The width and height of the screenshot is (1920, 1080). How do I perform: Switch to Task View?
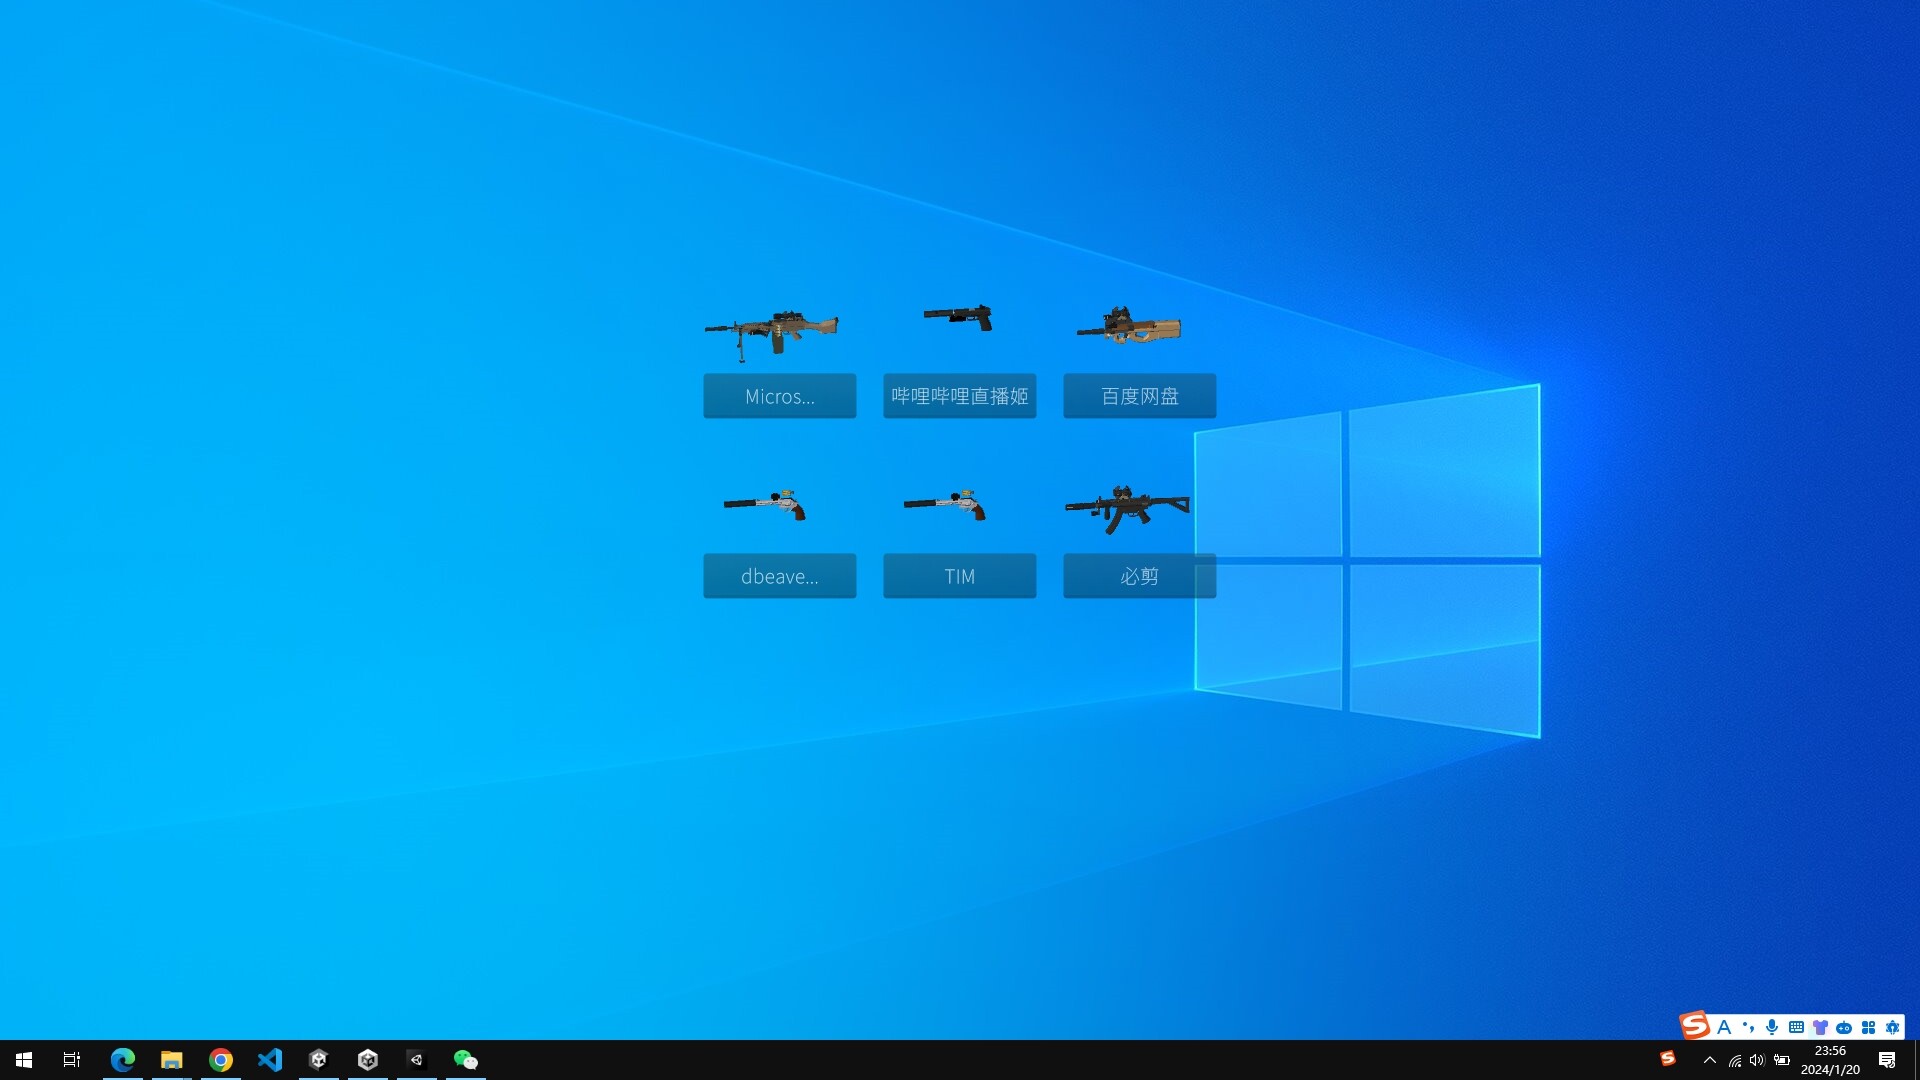(70, 1059)
